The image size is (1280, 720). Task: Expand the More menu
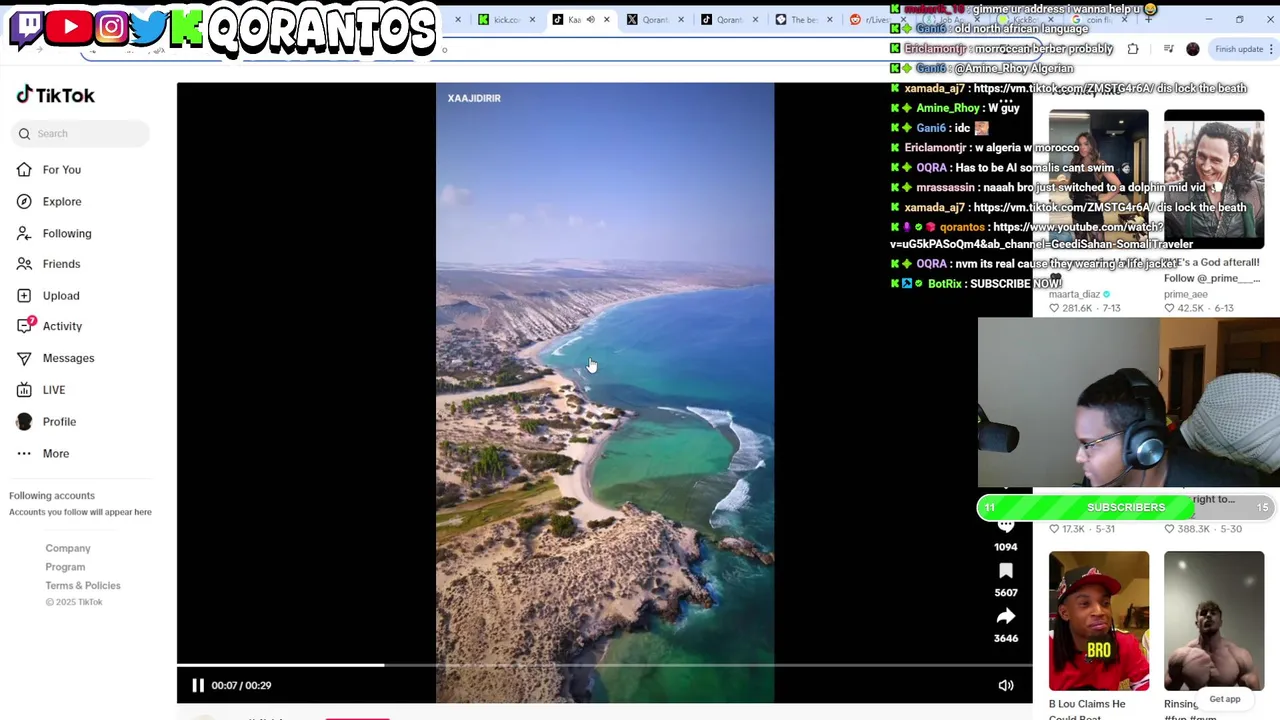pyautogui.click(x=56, y=454)
